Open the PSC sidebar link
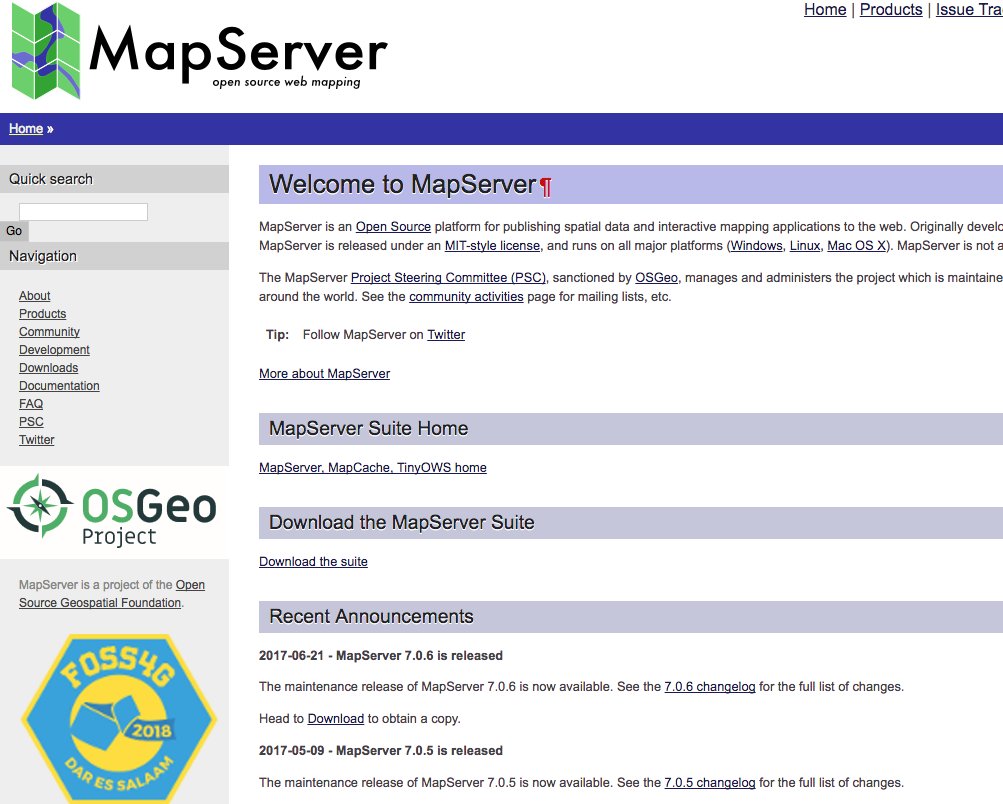Viewport: 1003px width, 804px height. pyautogui.click(x=31, y=421)
